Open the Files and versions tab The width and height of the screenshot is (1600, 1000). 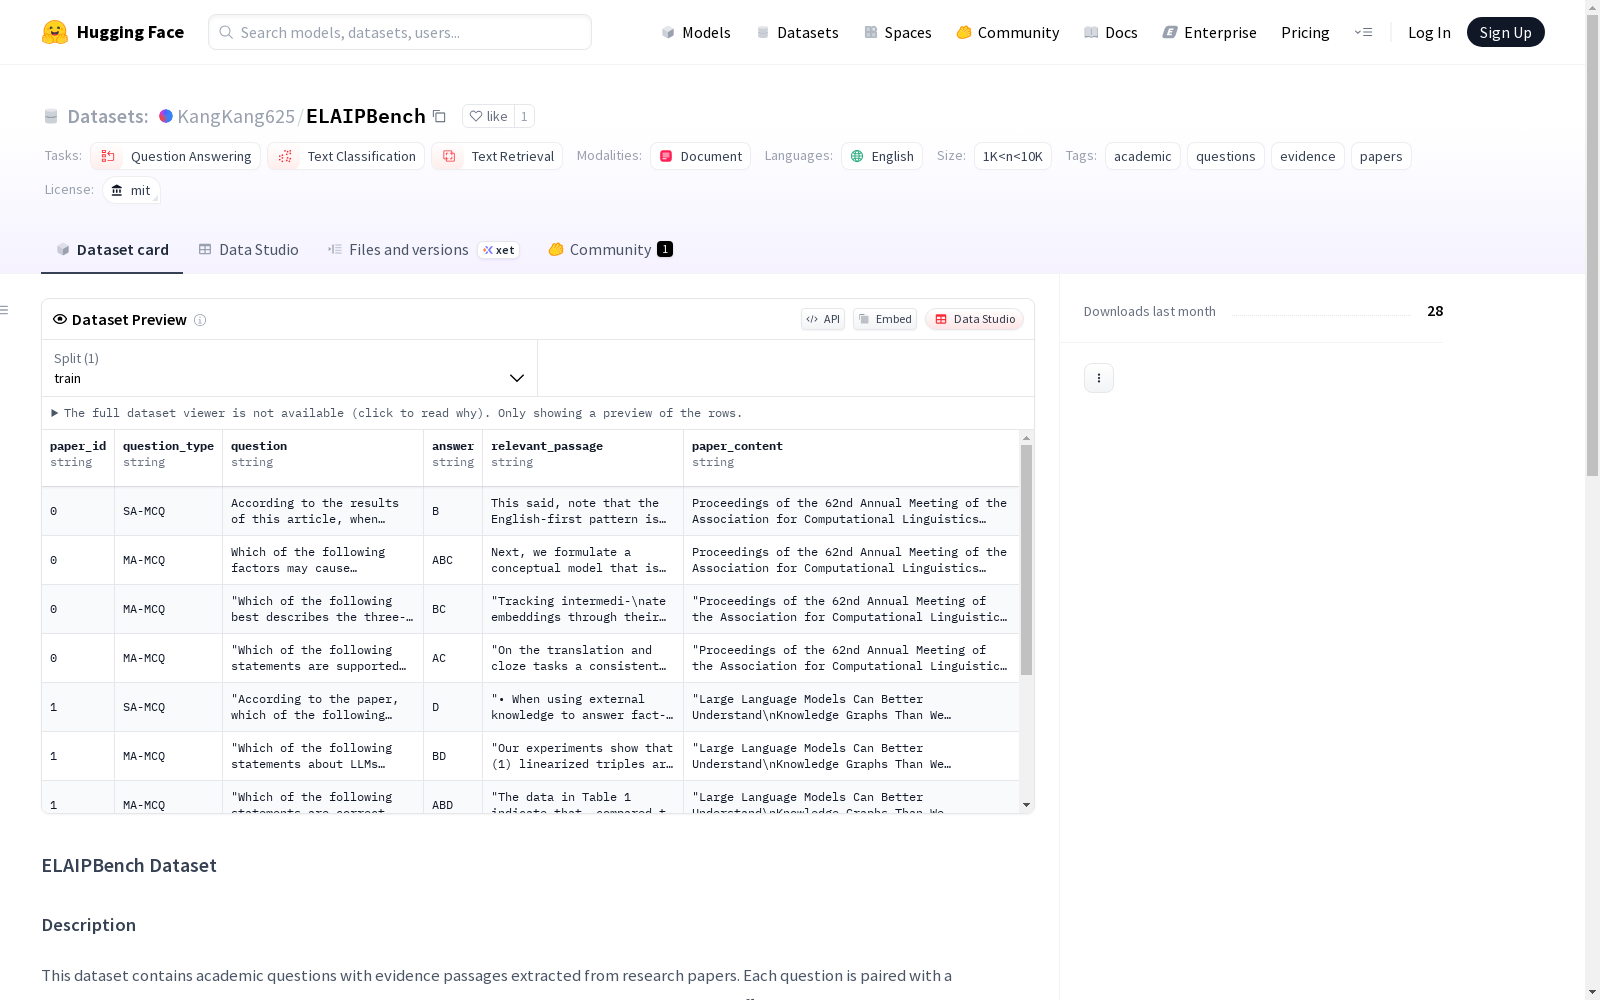coord(423,250)
